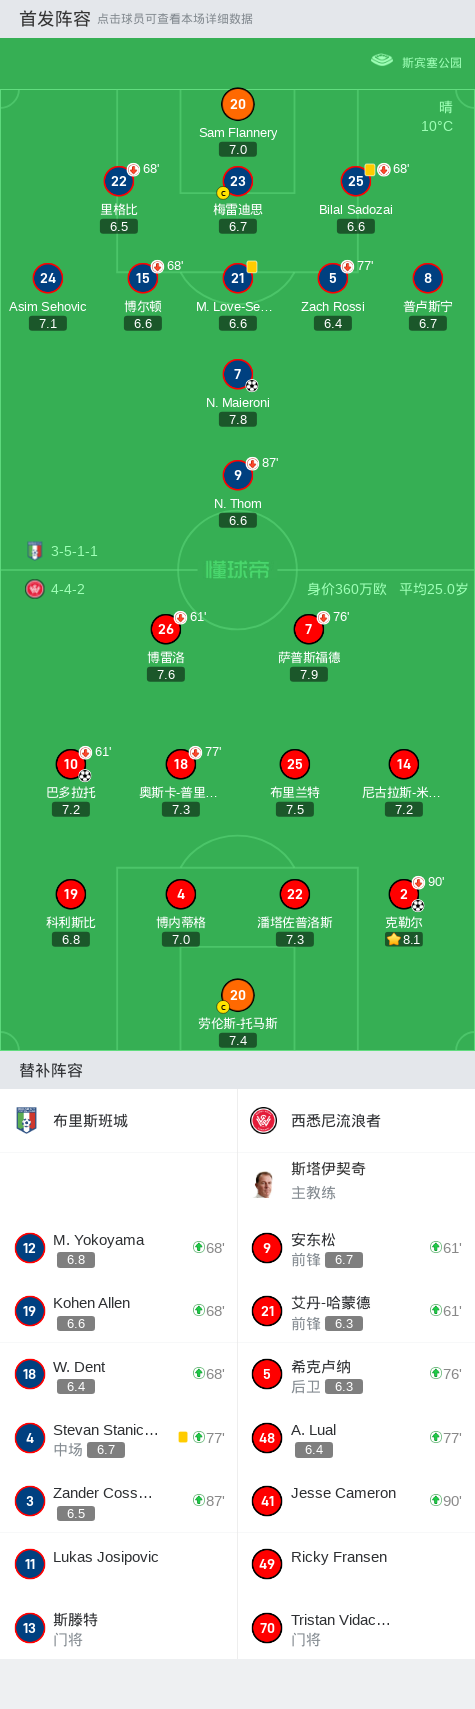Open N. Maieroni's number 7 player icon
The image size is (475, 1709).
(238, 374)
